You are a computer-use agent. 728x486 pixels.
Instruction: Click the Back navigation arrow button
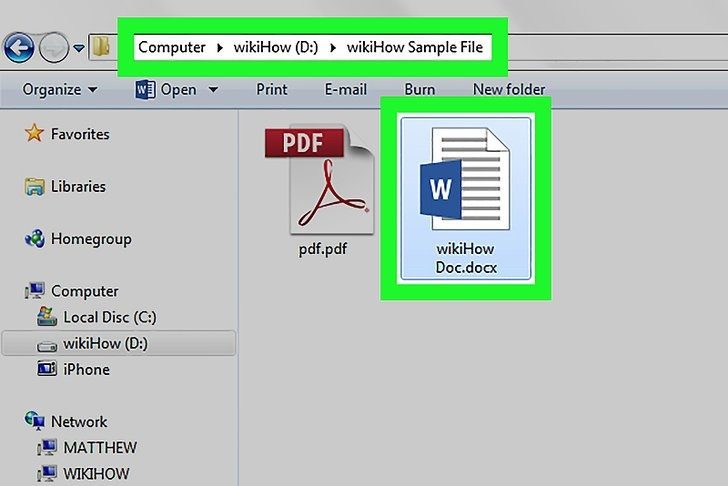pyautogui.click(x=19, y=45)
